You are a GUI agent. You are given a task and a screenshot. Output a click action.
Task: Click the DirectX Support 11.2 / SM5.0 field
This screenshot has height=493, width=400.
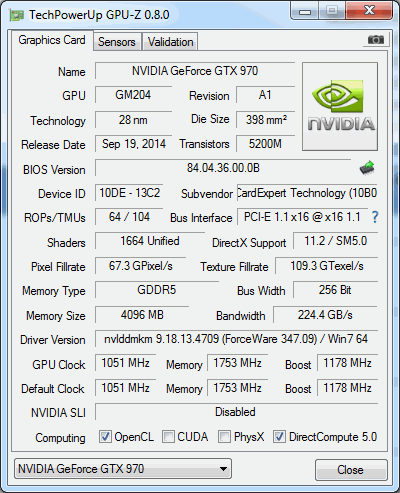(x=336, y=241)
